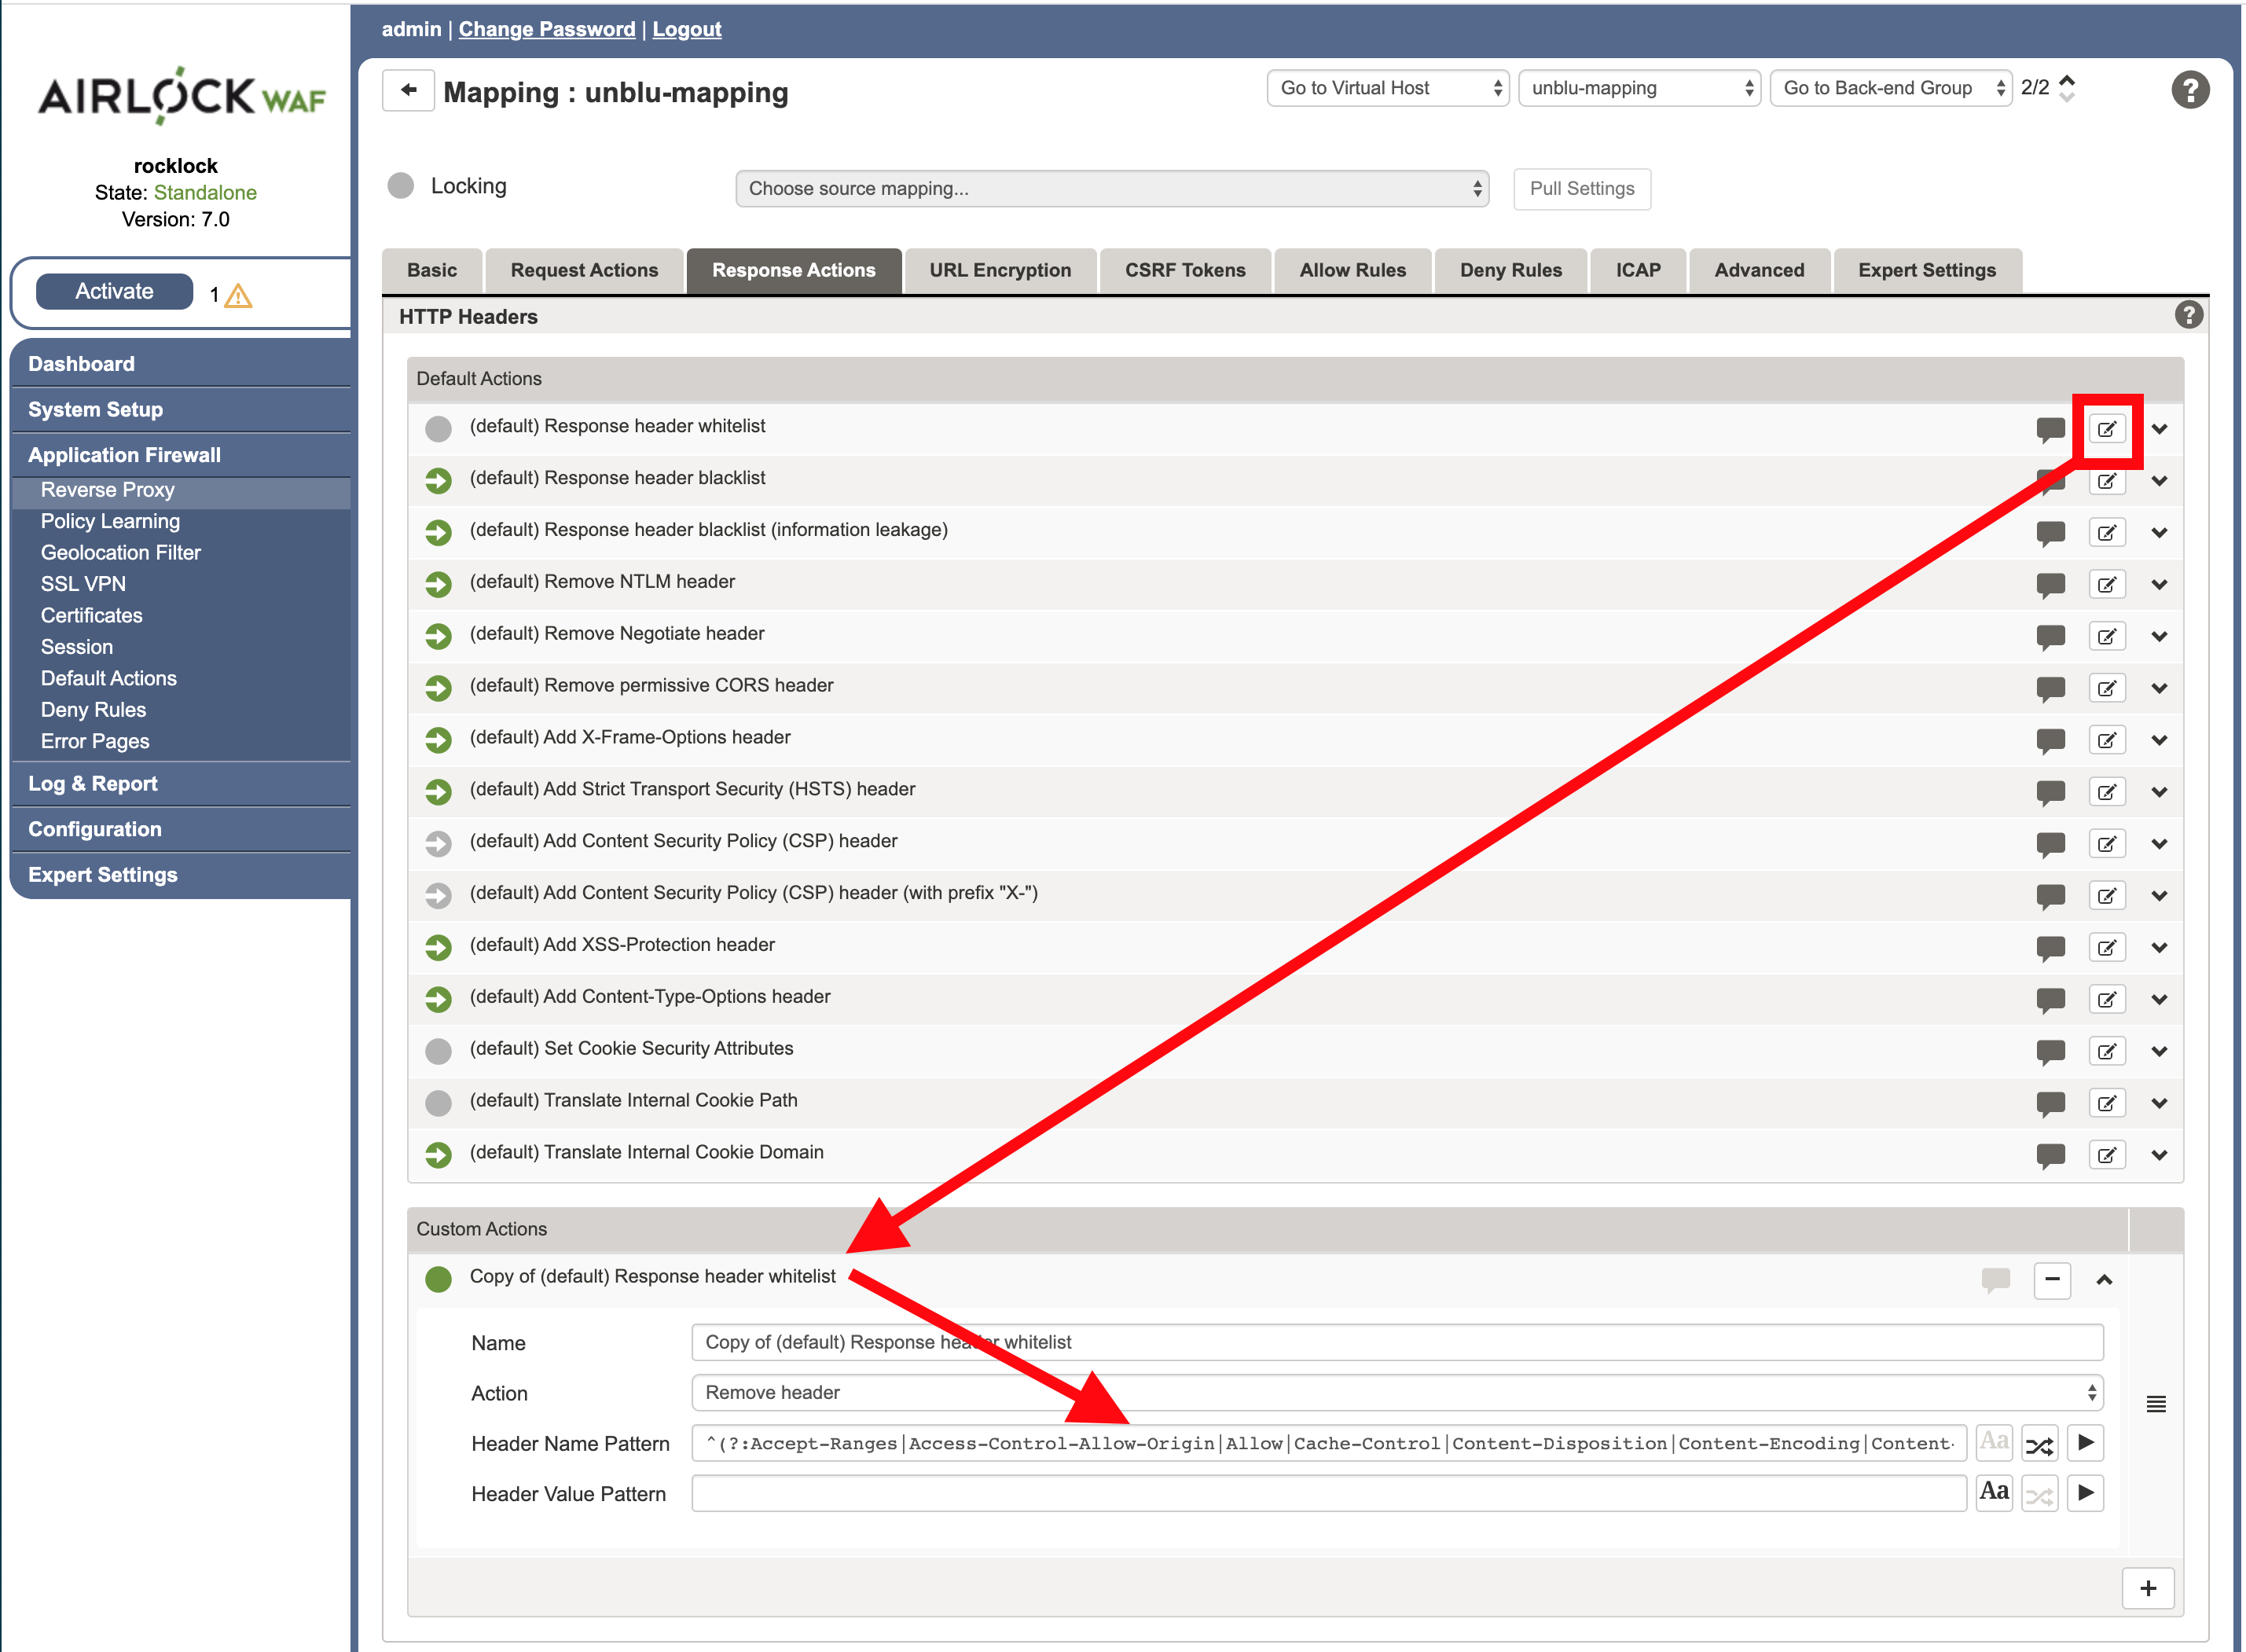Click the Activate button
Viewport: 2246px width, 1652px height.
tap(114, 291)
